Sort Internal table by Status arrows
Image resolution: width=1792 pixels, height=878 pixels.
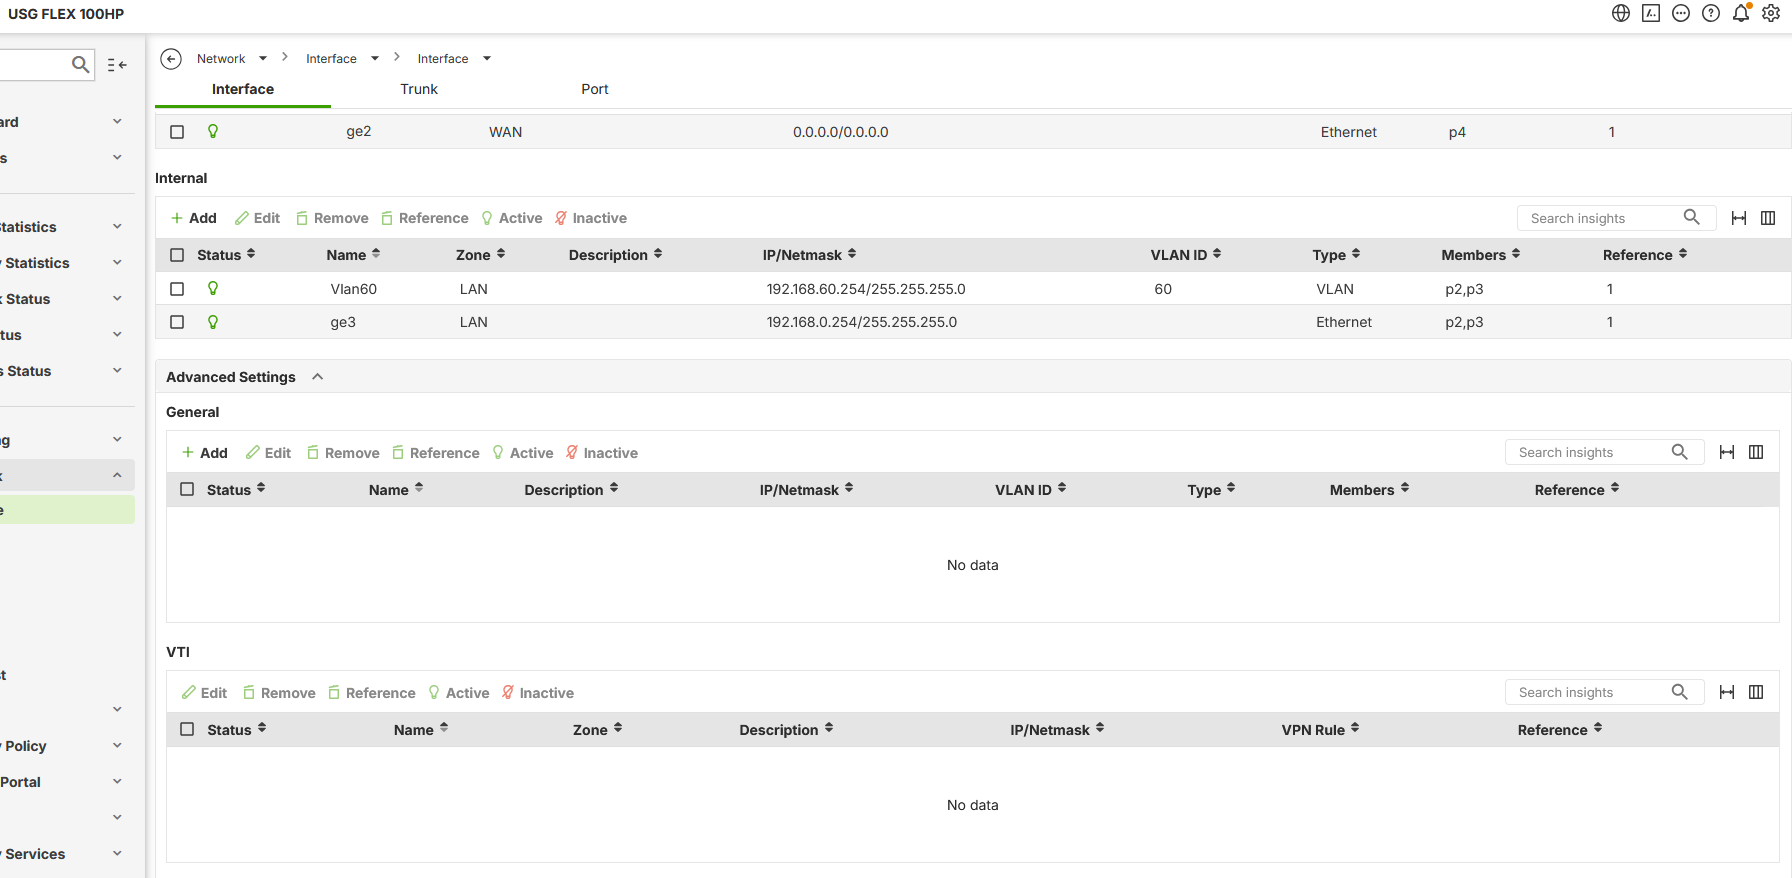[251, 254]
